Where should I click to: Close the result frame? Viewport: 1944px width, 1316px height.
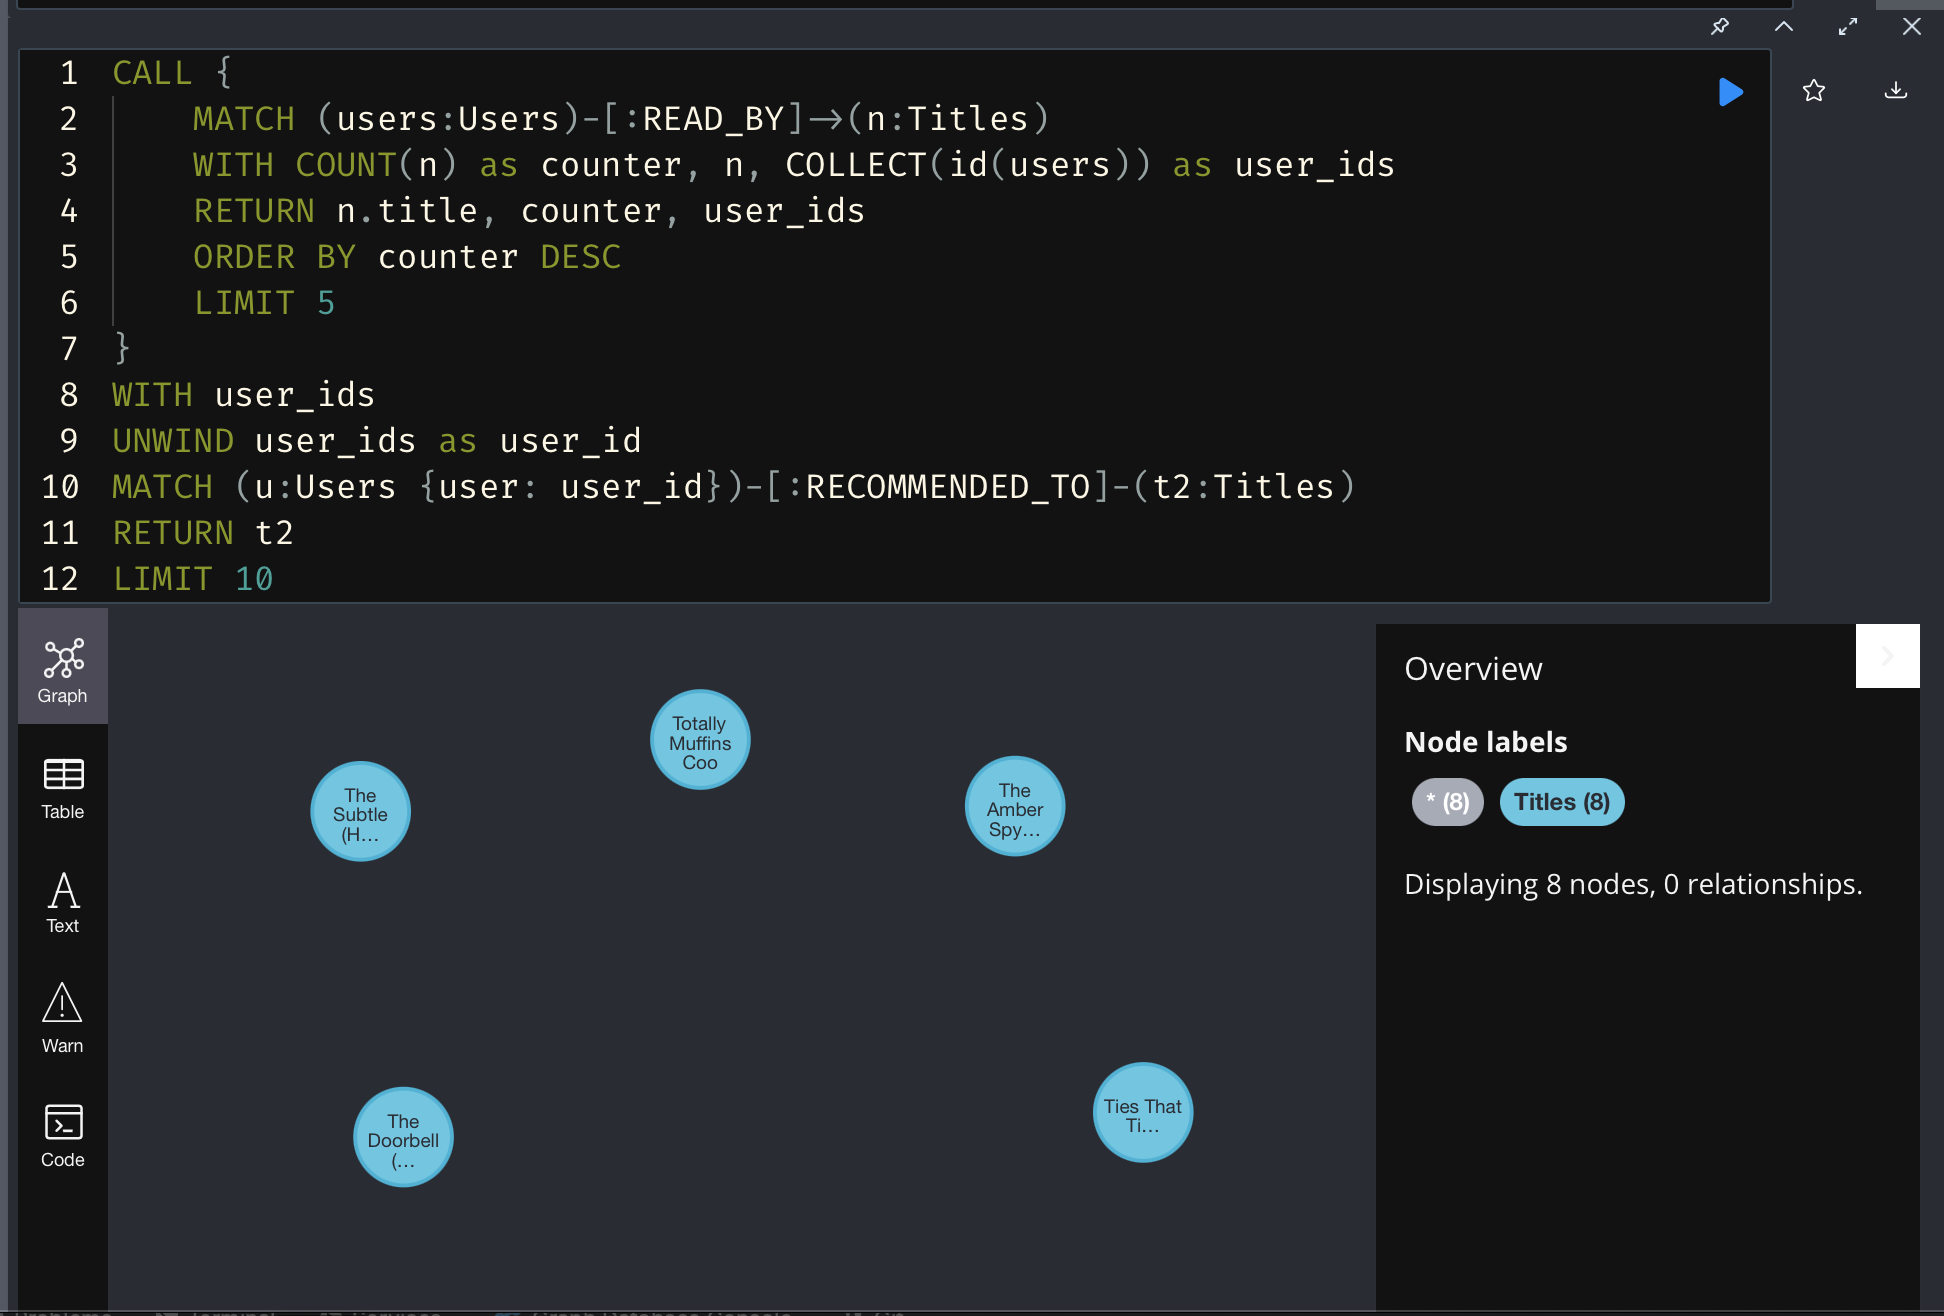coord(1912,27)
